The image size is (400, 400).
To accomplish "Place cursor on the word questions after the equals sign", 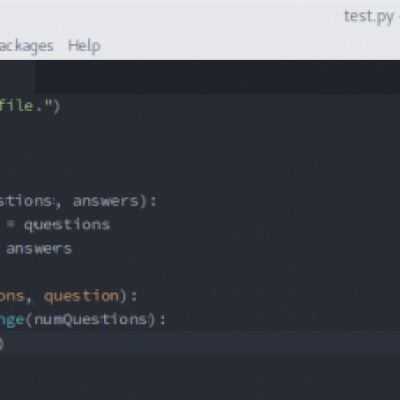I will point(67,225).
